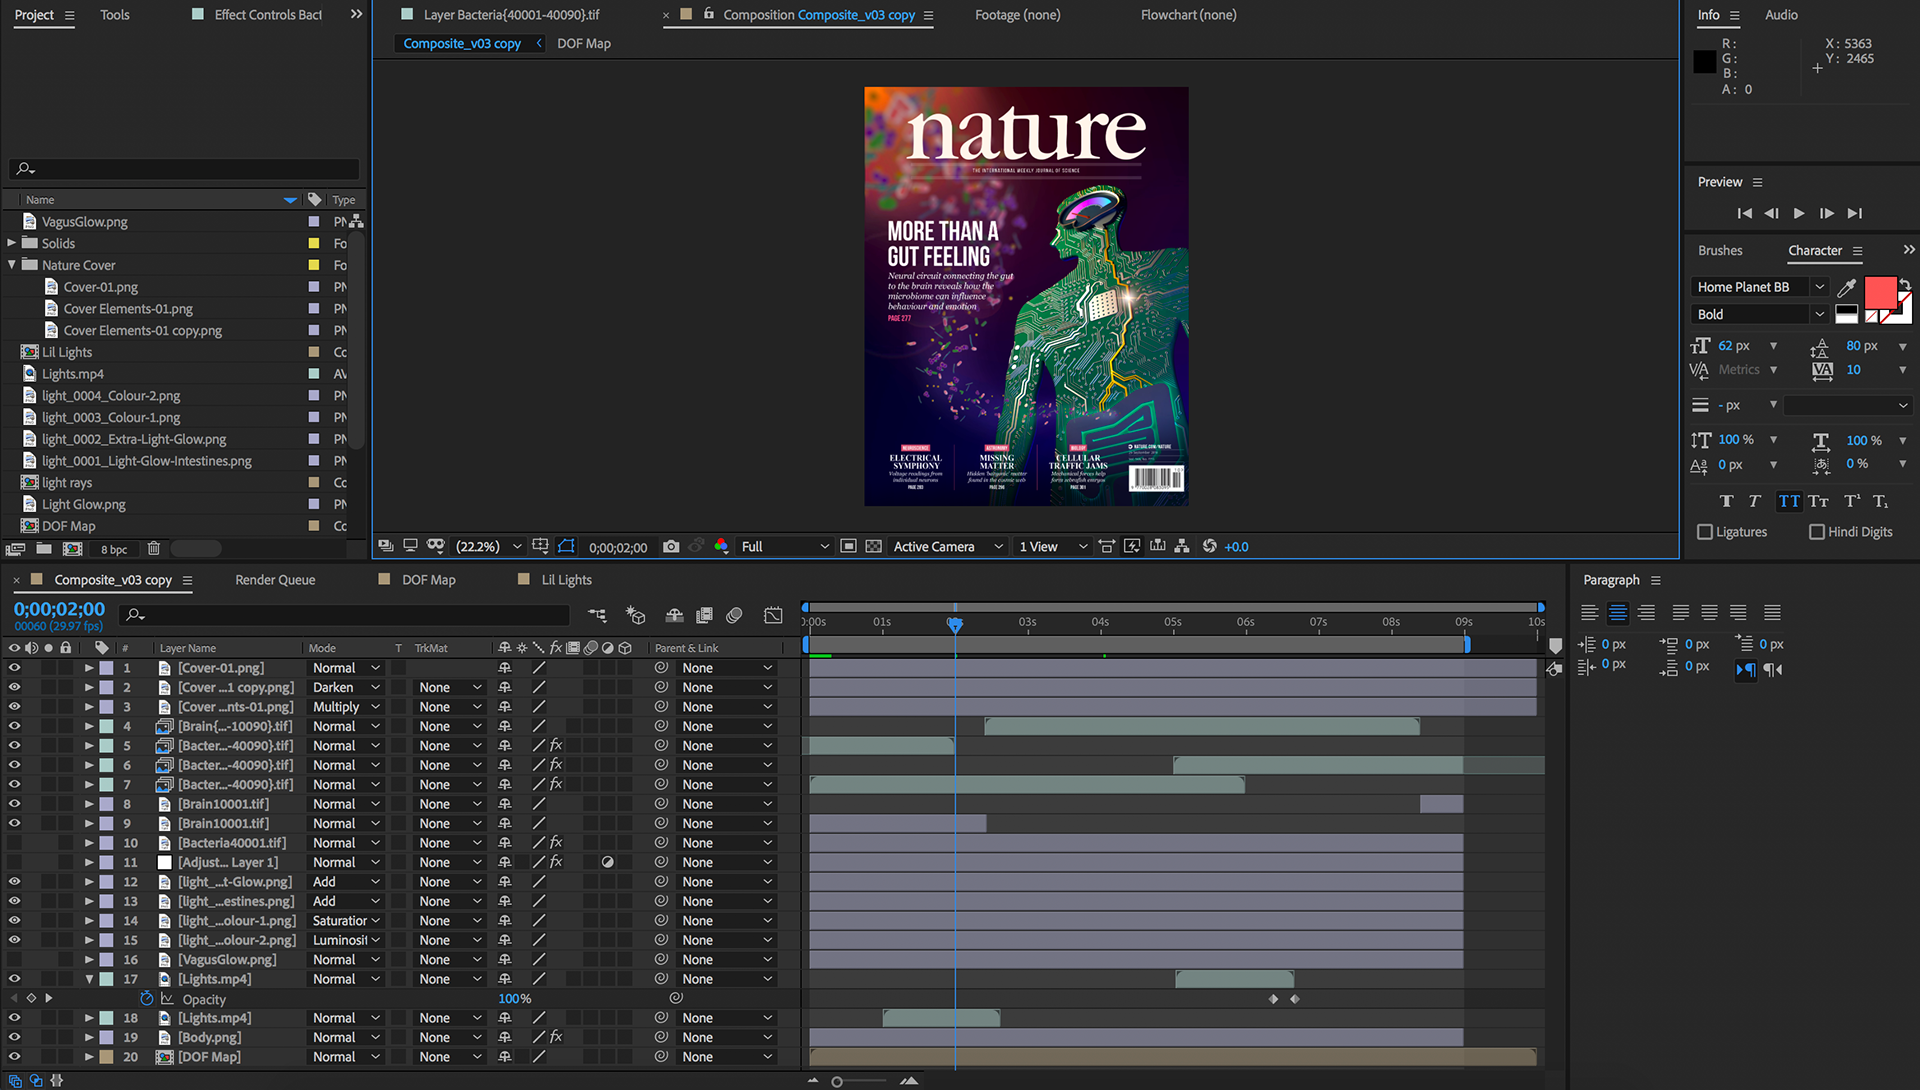This screenshot has width=1920, height=1090.
Task: Click the Toggle Mask visibility icon
Action: 566,546
